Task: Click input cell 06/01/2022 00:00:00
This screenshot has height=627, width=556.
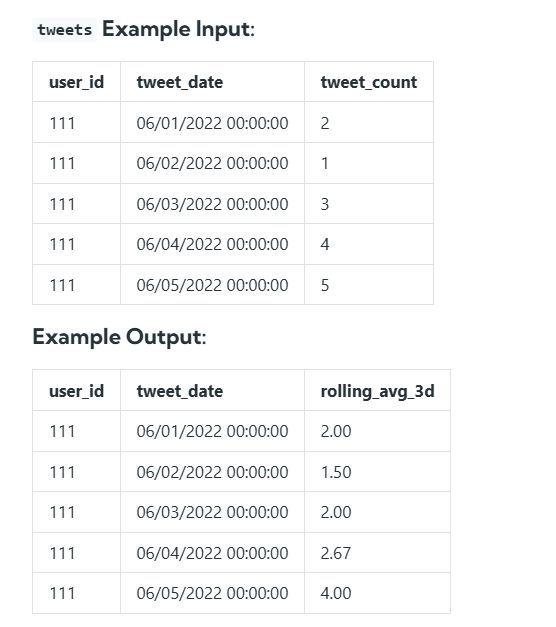Action: coord(212,123)
